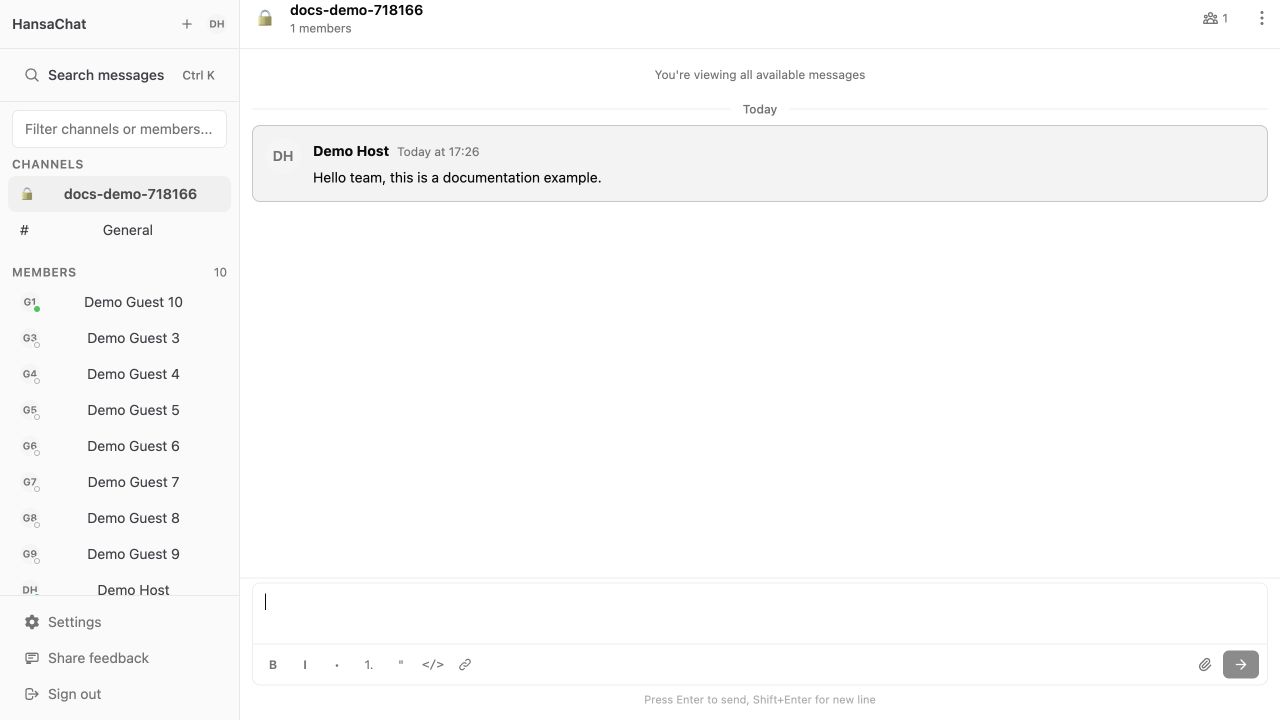The image size is (1280, 720).
Task: Click the Settings gear icon
Action: (x=32, y=622)
